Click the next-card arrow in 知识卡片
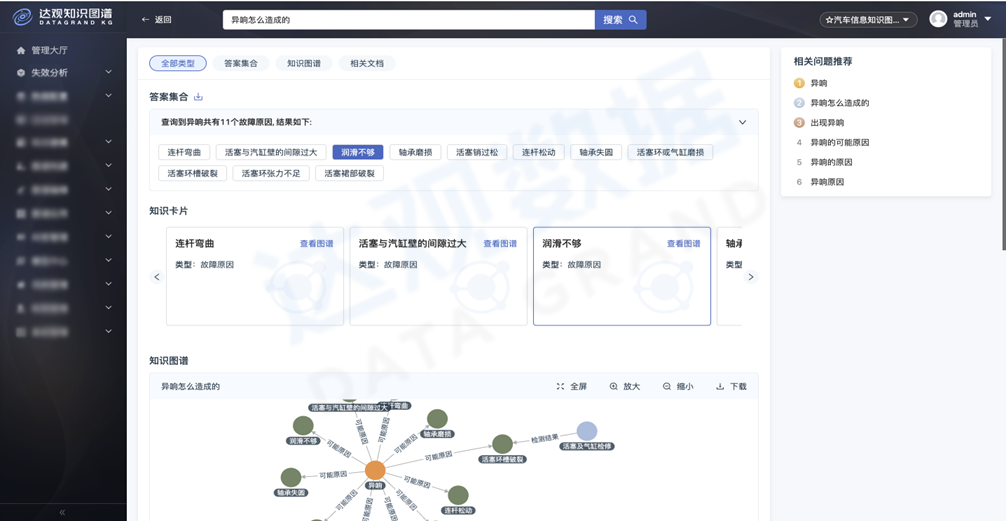The width and height of the screenshot is (1006, 521). (x=751, y=277)
